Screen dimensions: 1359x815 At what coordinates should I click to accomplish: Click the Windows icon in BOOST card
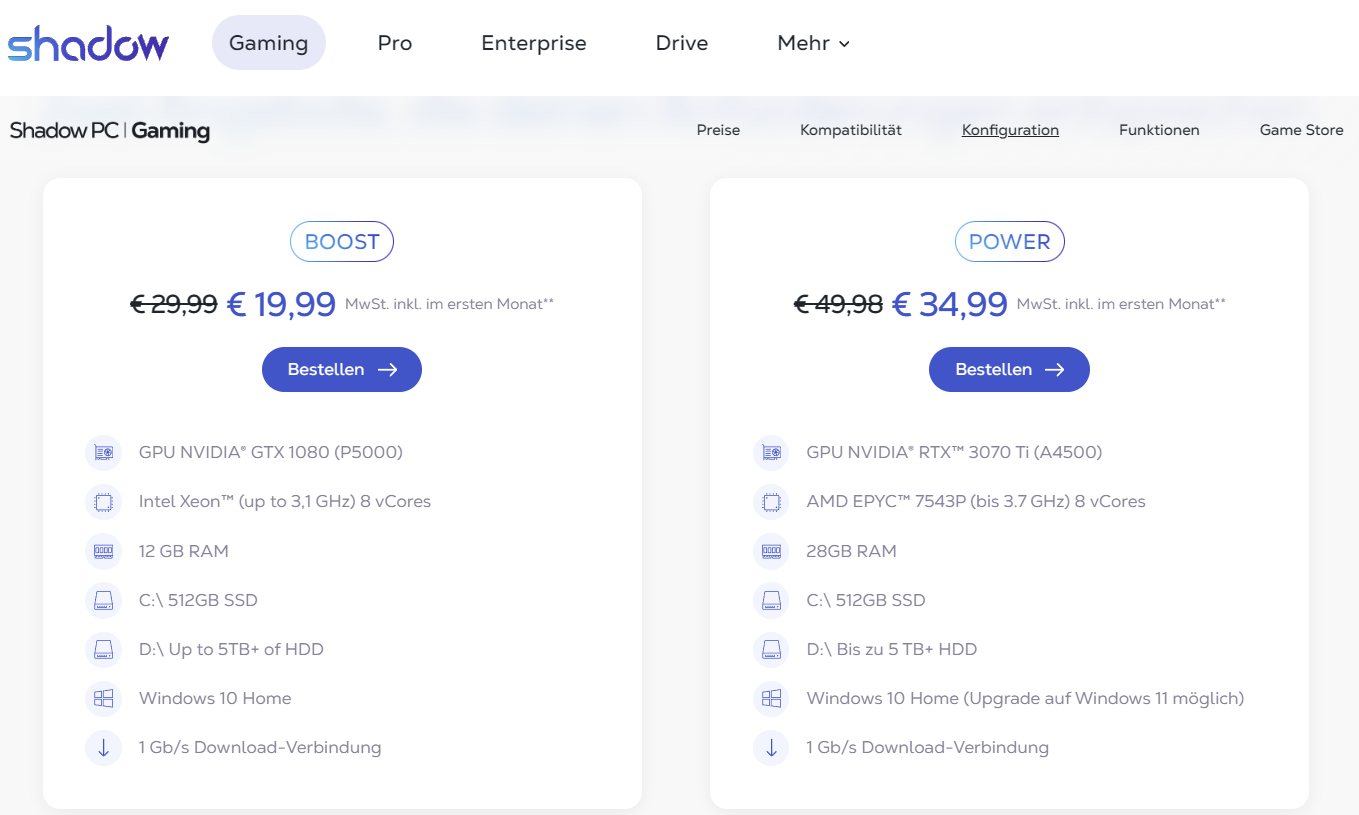pyautogui.click(x=103, y=698)
